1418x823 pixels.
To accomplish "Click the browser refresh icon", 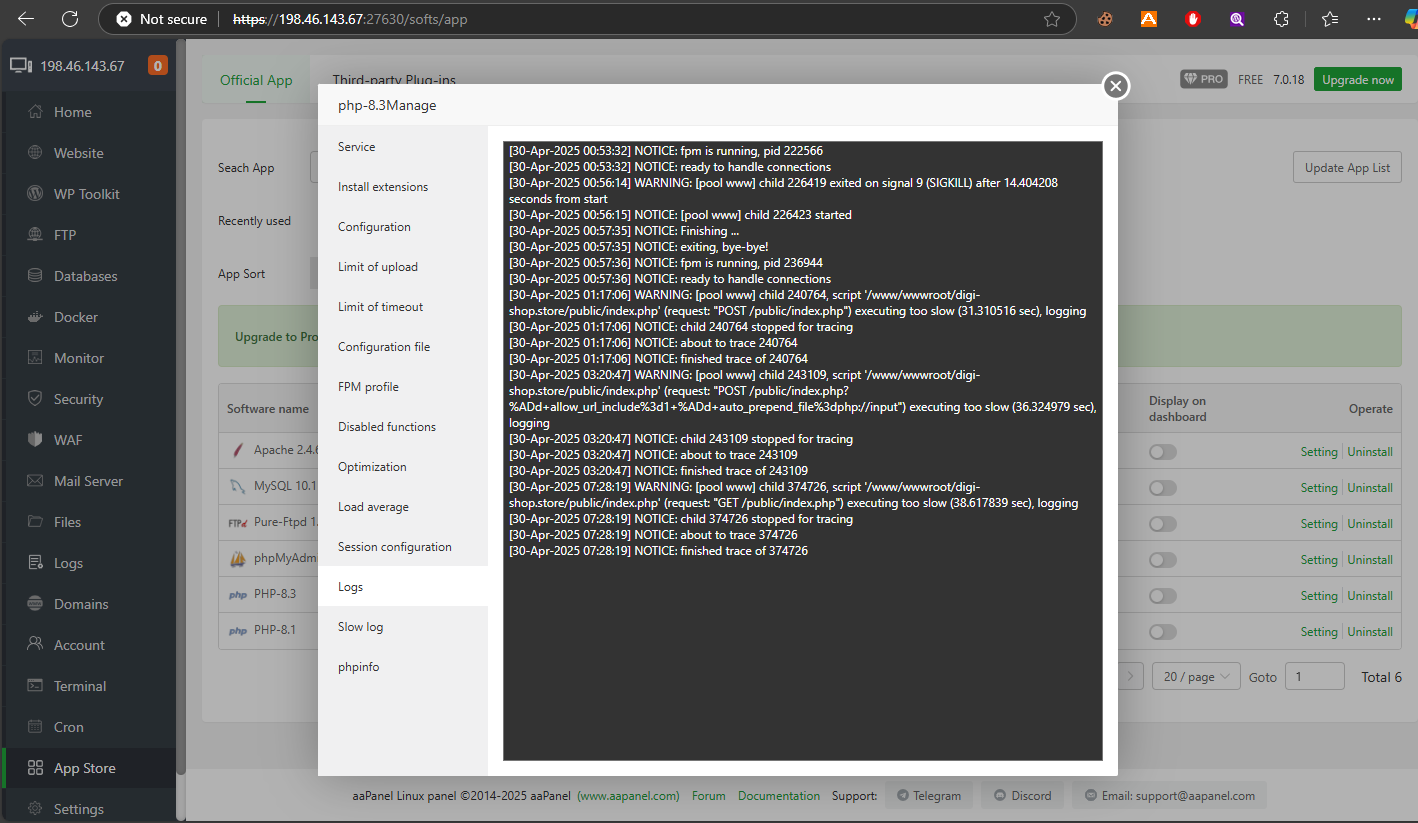I will (69, 19).
